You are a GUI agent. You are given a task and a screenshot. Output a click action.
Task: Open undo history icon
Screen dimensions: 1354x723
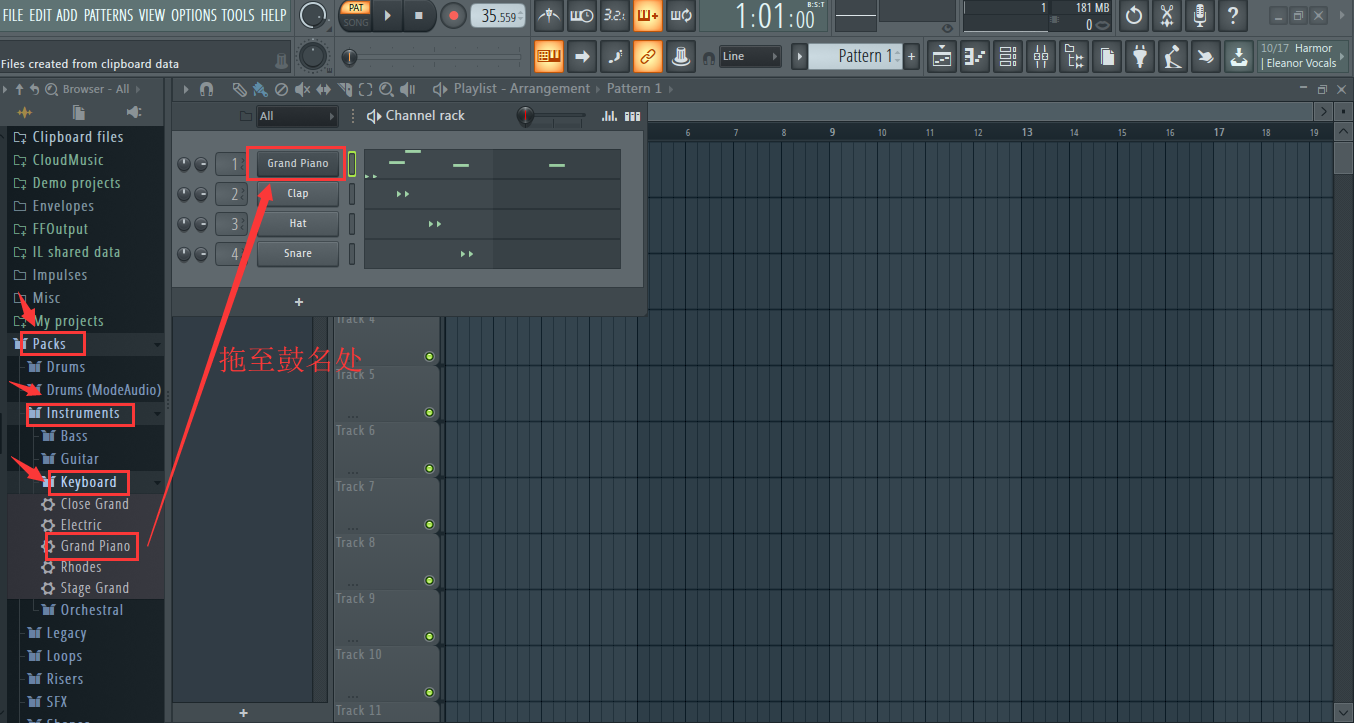[x=1134, y=15]
